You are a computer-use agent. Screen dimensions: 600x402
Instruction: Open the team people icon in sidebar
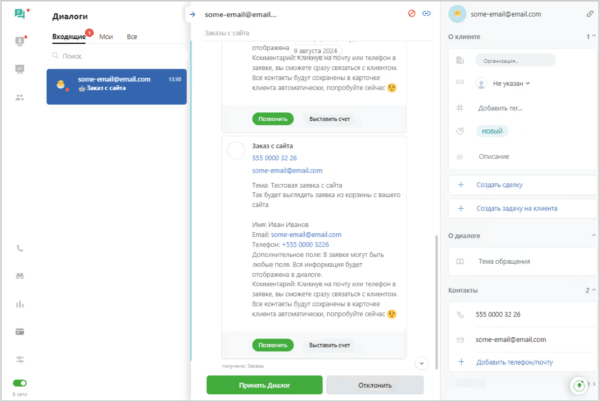click(20, 97)
